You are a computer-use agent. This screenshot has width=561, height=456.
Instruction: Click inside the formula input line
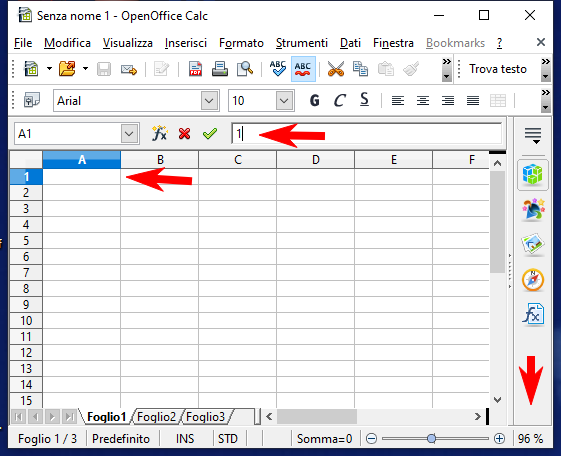366,134
